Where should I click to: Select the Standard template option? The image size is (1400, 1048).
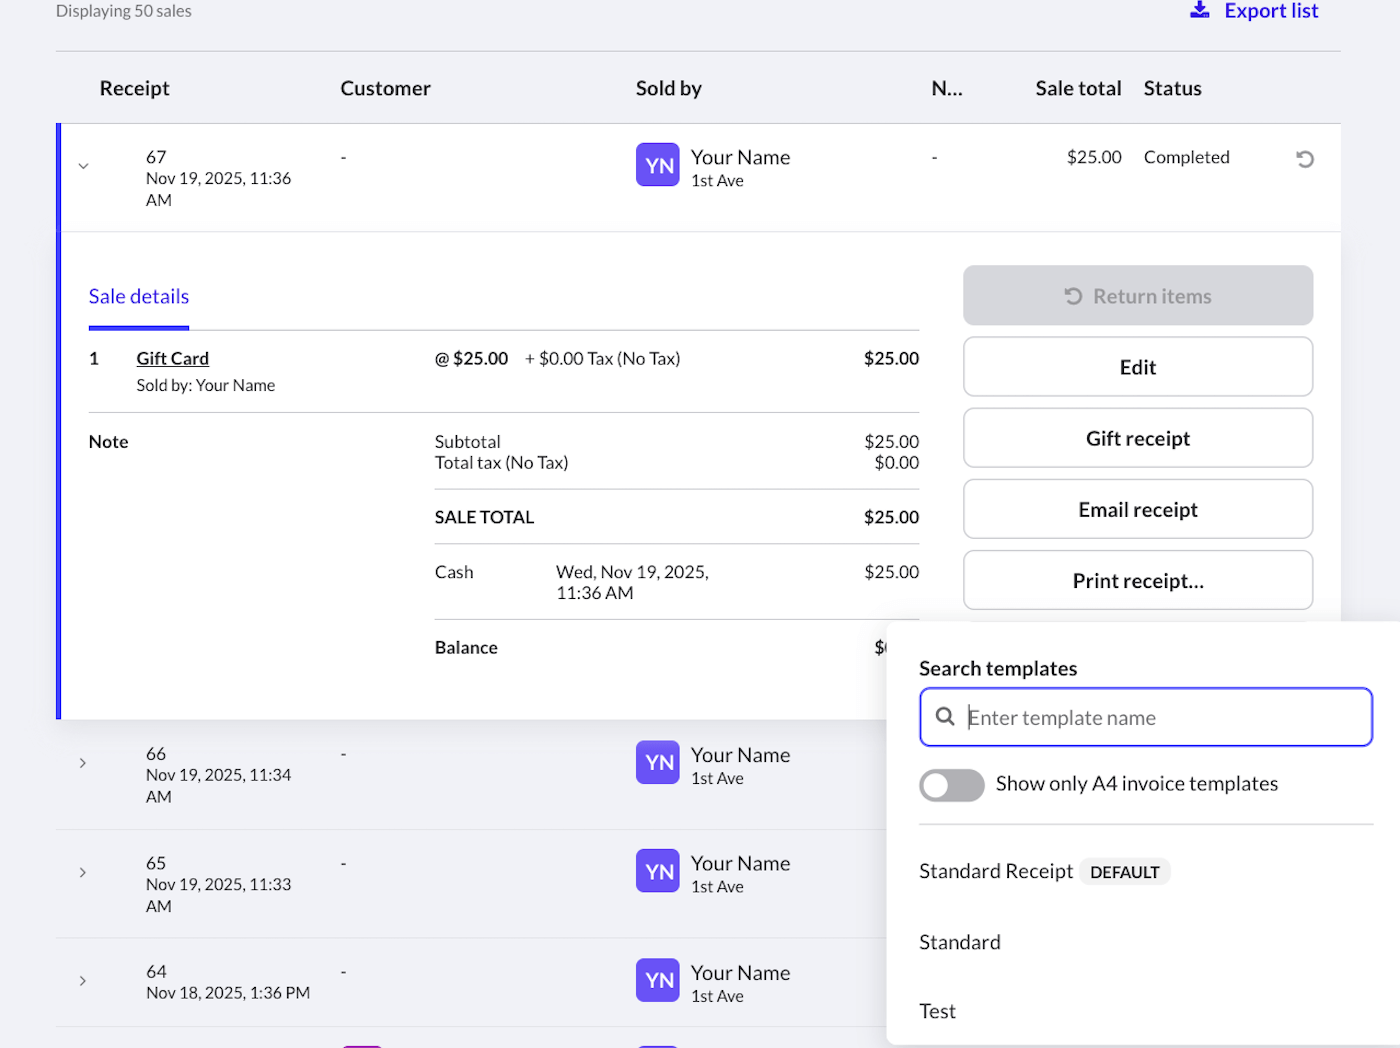click(x=959, y=942)
